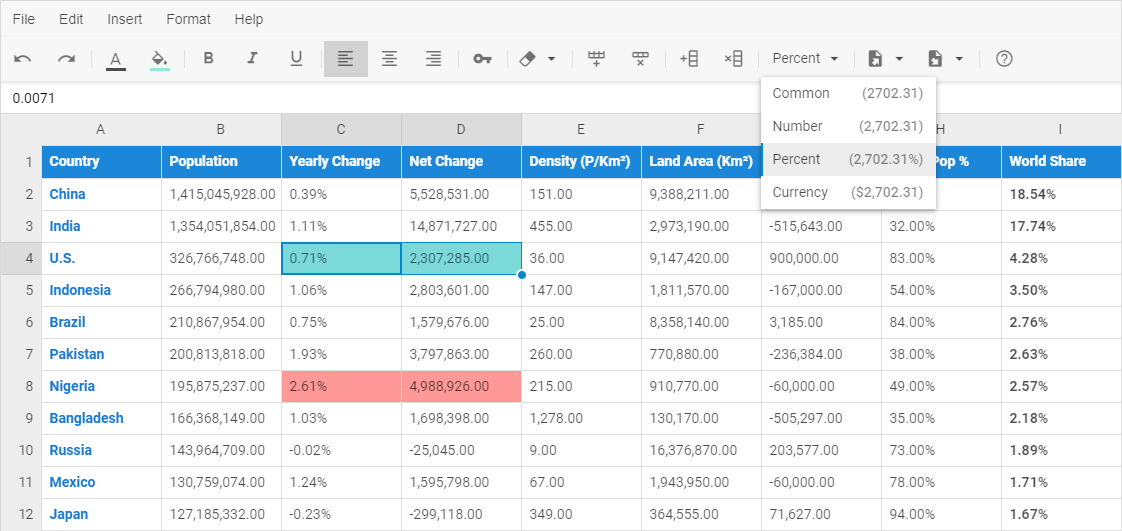1122x531 pixels.
Task: Collapse the Percent format dropdown
Action: point(805,59)
